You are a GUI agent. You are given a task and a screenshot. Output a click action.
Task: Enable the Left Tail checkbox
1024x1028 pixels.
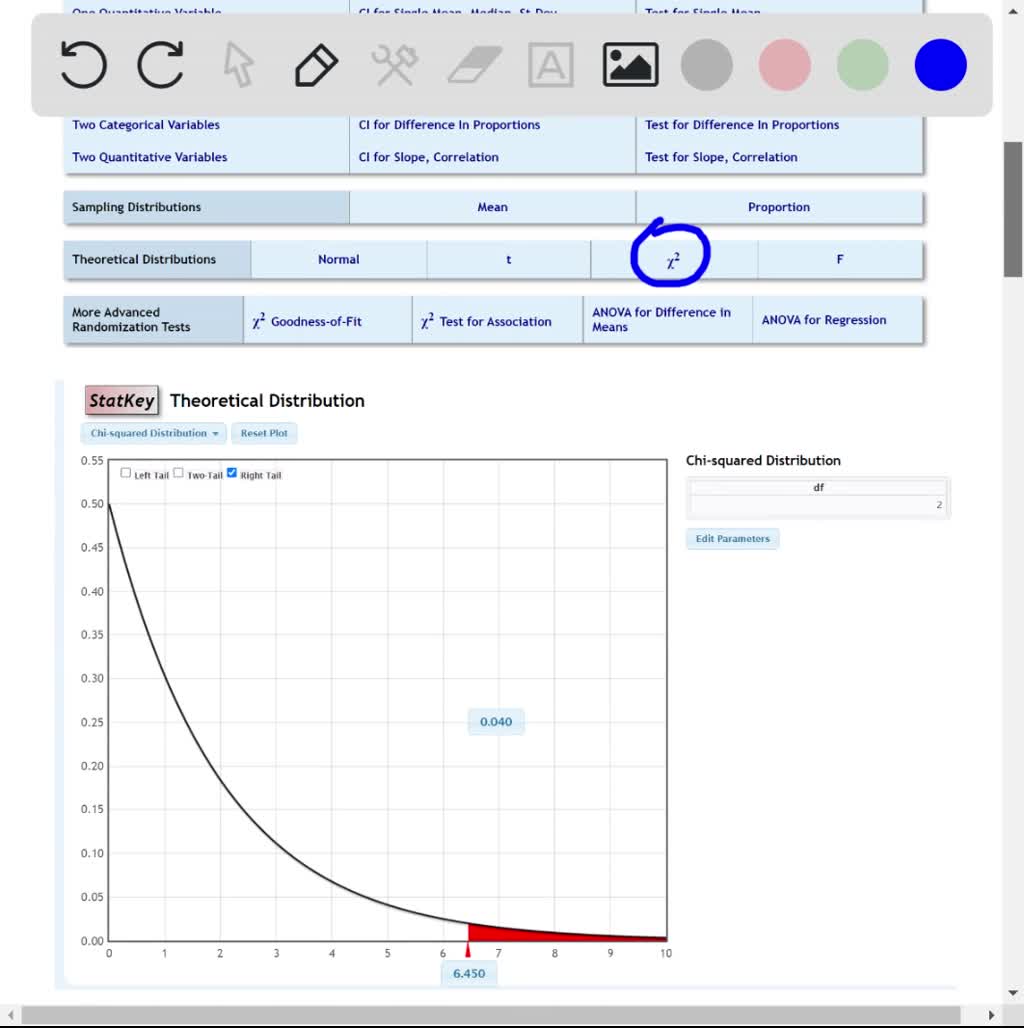pos(125,471)
